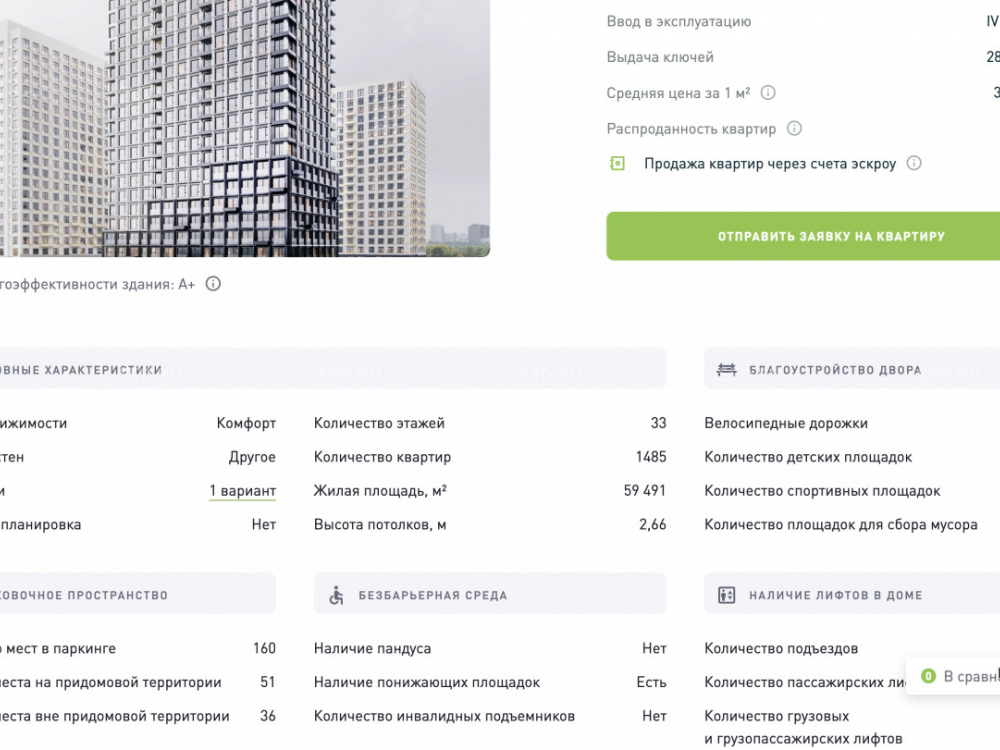This screenshot has width=1000, height=750.
Task: Click the Безбарьерная среда section title
Action: (433, 596)
